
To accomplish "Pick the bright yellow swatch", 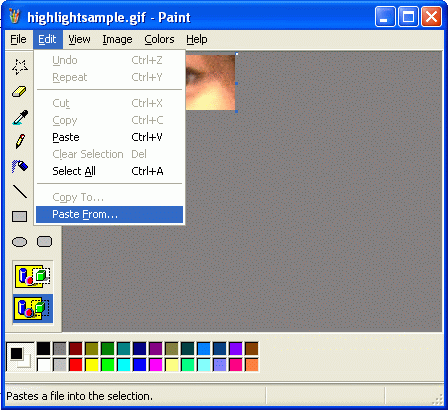I will pyautogui.click(x=92, y=365).
